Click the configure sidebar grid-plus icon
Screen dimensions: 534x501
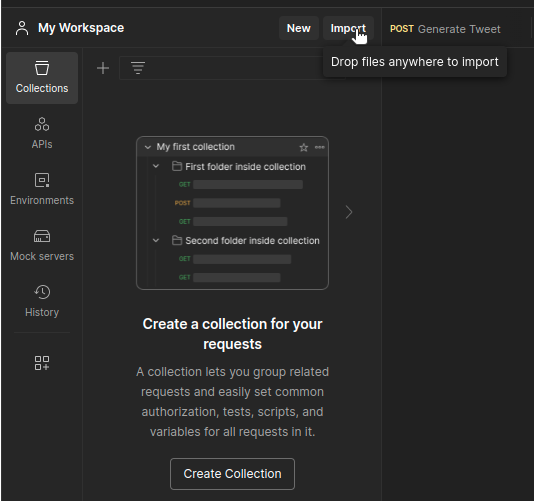pyautogui.click(x=42, y=363)
